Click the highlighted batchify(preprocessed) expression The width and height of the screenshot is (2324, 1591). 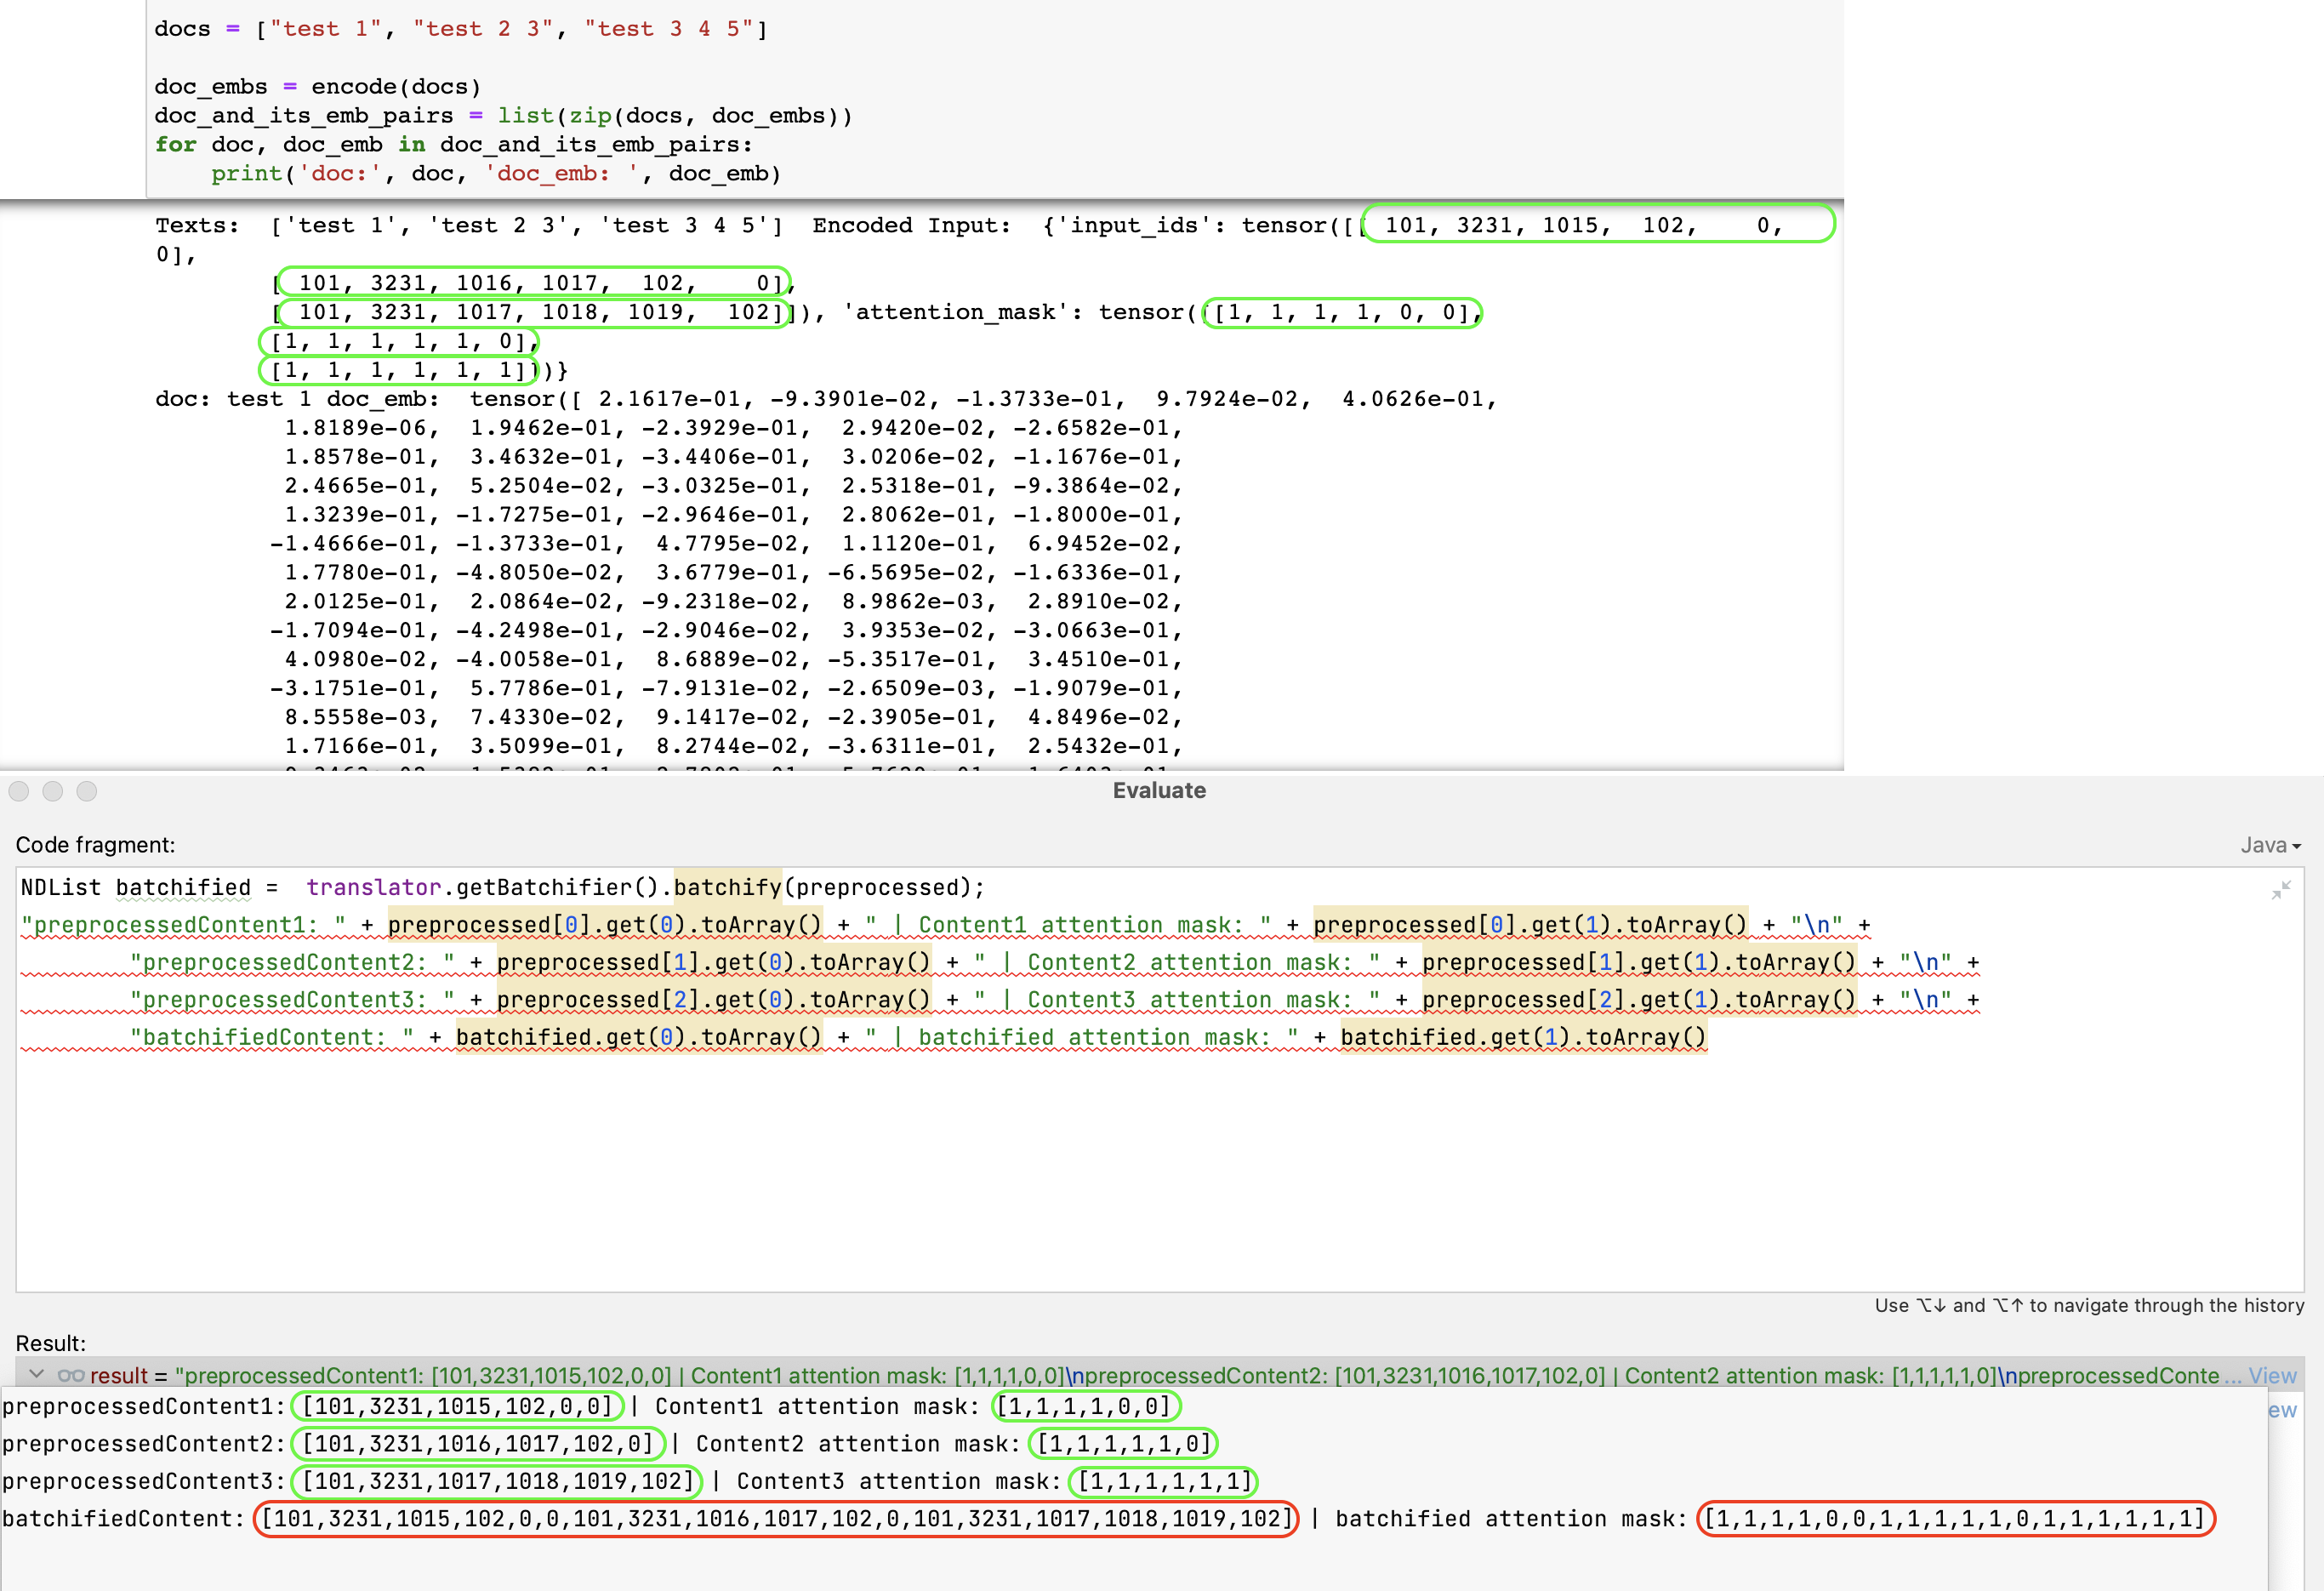[830, 887]
